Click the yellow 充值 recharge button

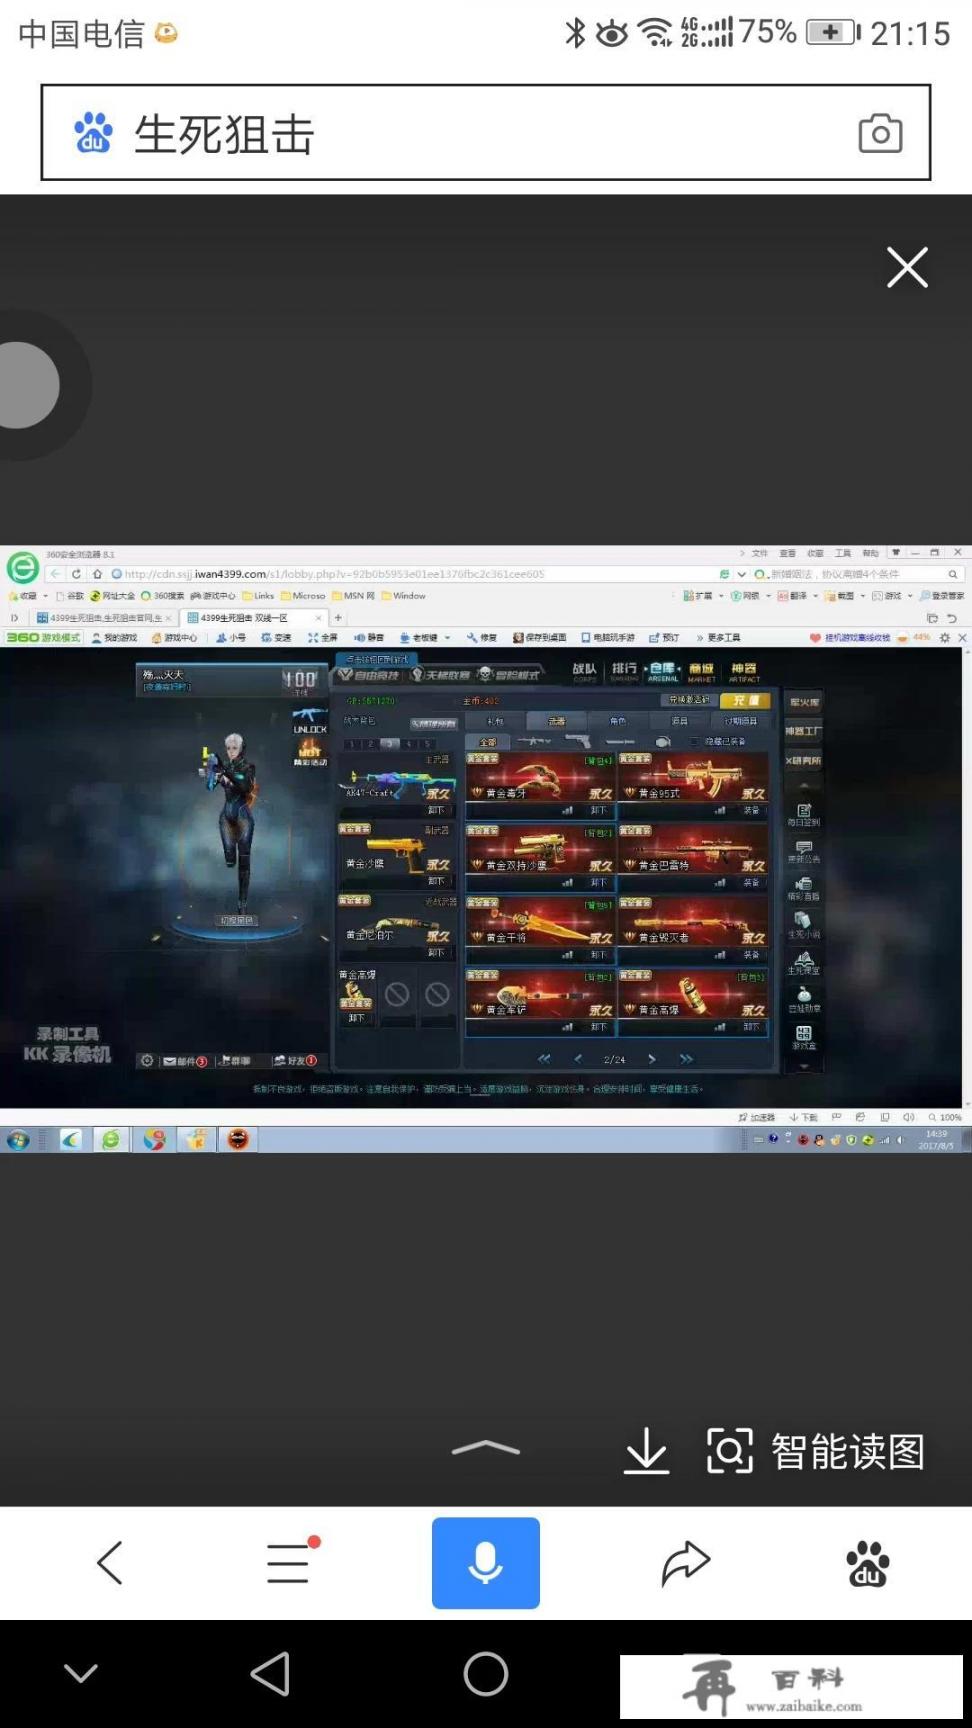[745, 700]
